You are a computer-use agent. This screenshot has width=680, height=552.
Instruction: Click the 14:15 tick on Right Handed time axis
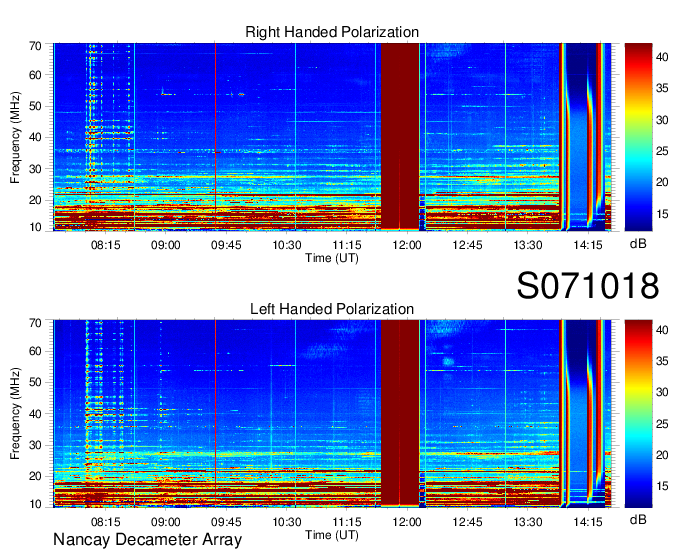(588, 245)
